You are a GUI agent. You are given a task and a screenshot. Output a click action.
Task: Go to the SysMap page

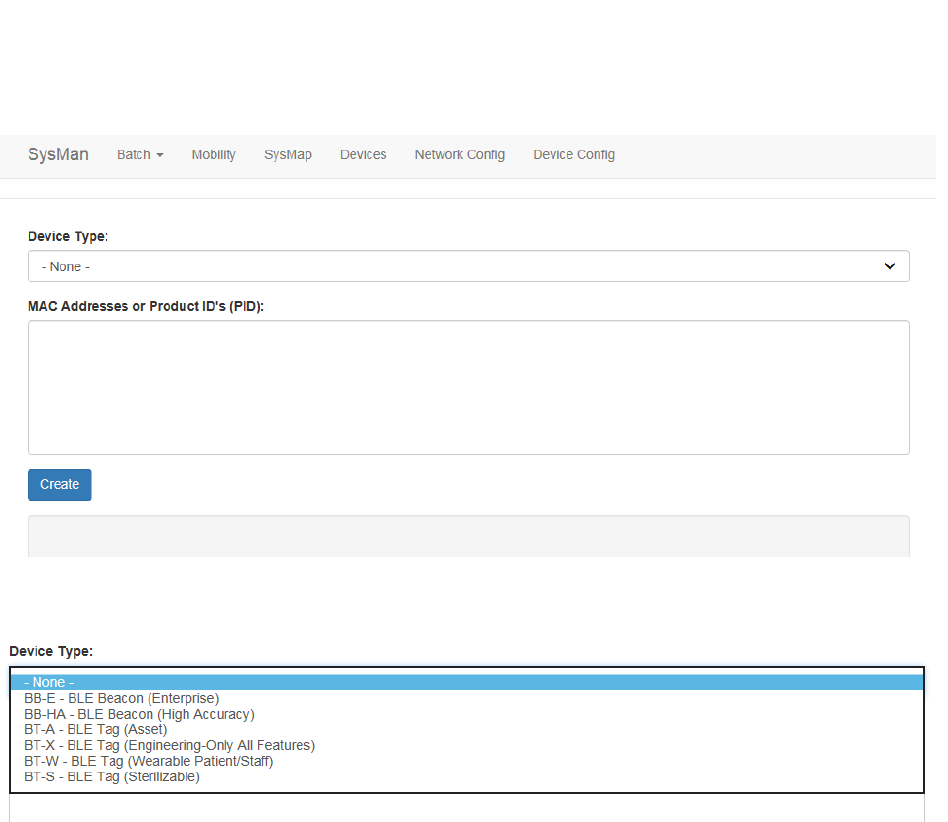[x=288, y=155]
